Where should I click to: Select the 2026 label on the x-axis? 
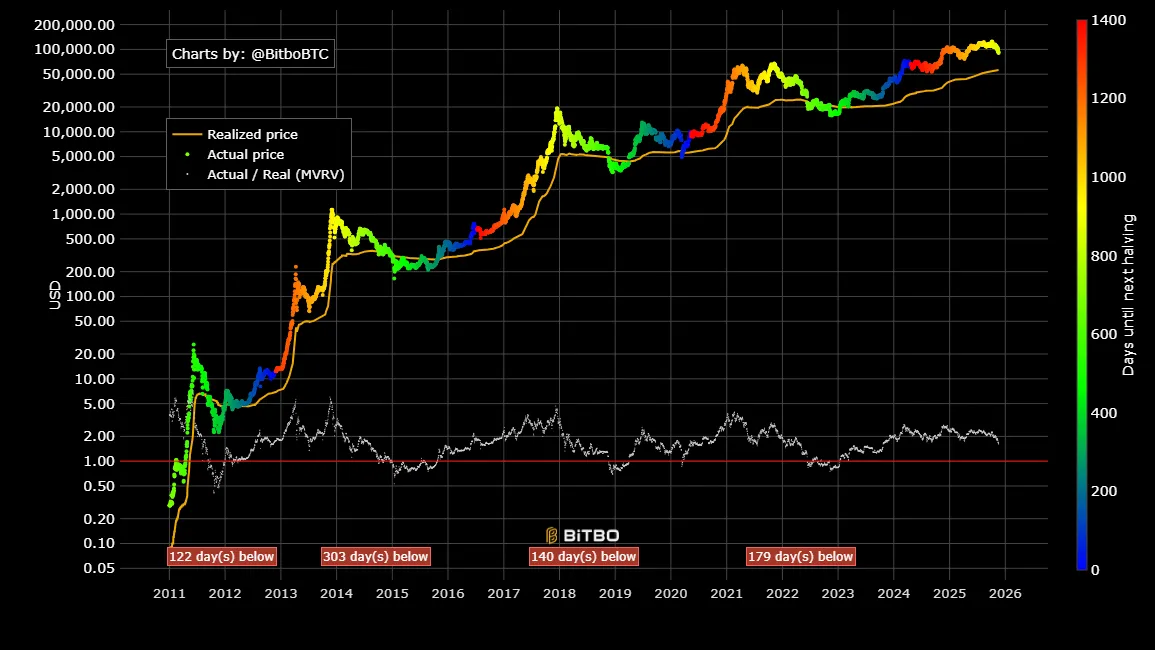[1003, 593]
